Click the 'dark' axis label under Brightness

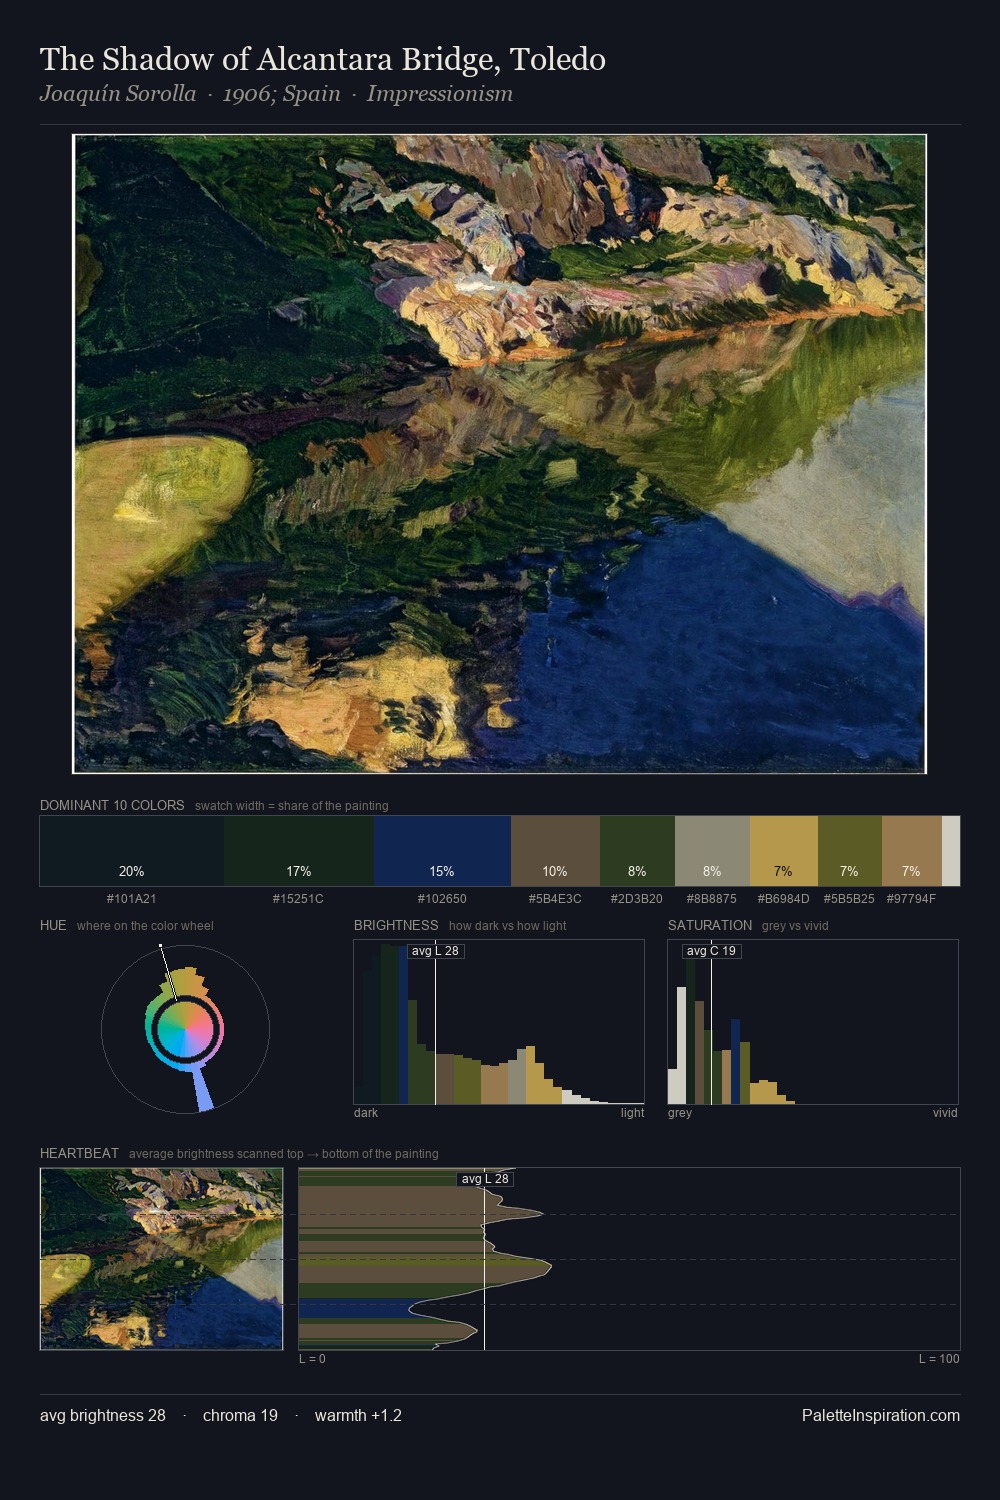(x=366, y=1113)
